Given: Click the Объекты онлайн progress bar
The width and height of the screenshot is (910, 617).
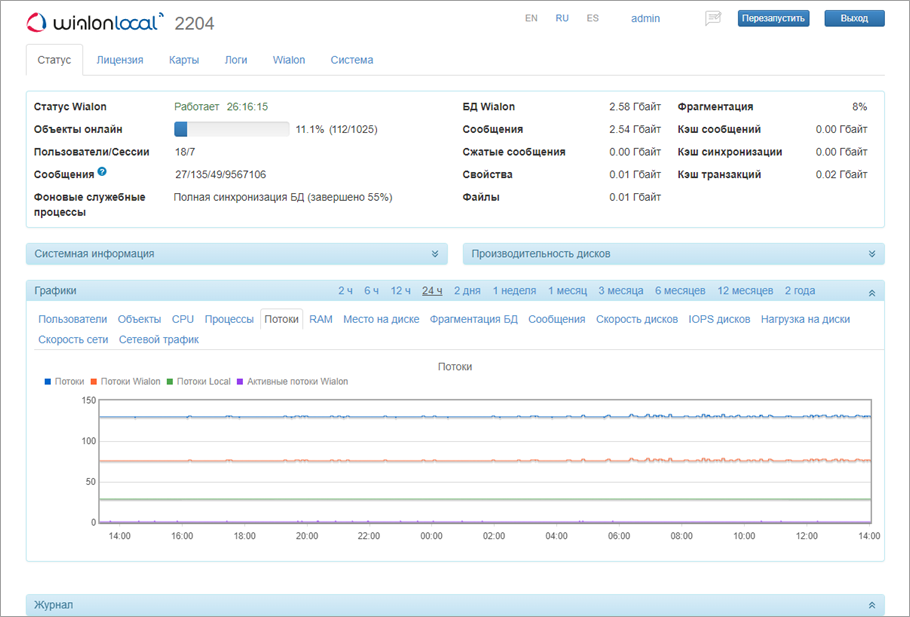Looking at the screenshot, I should pyautogui.click(x=231, y=129).
